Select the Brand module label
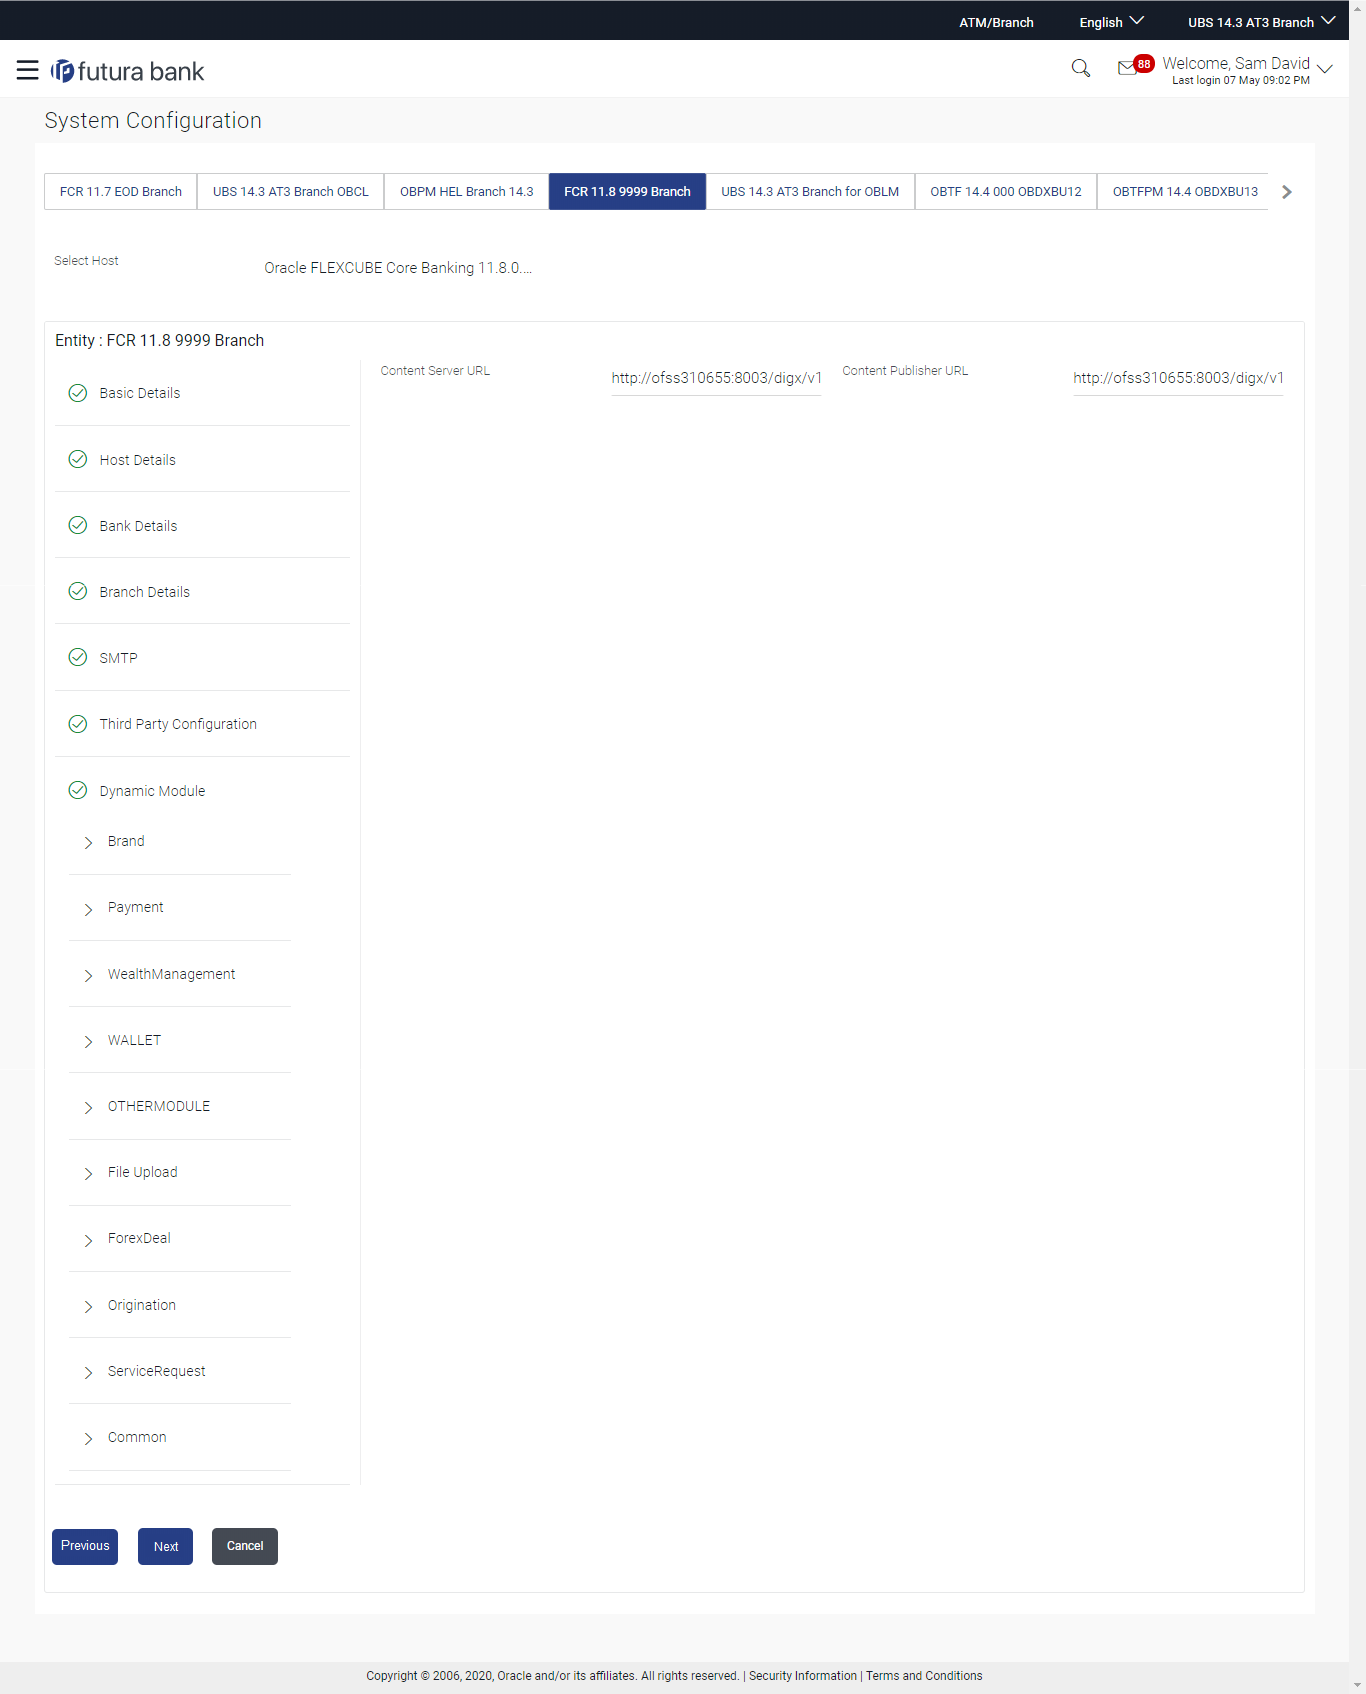Viewport: 1366px width, 1694px height. [x=126, y=841]
